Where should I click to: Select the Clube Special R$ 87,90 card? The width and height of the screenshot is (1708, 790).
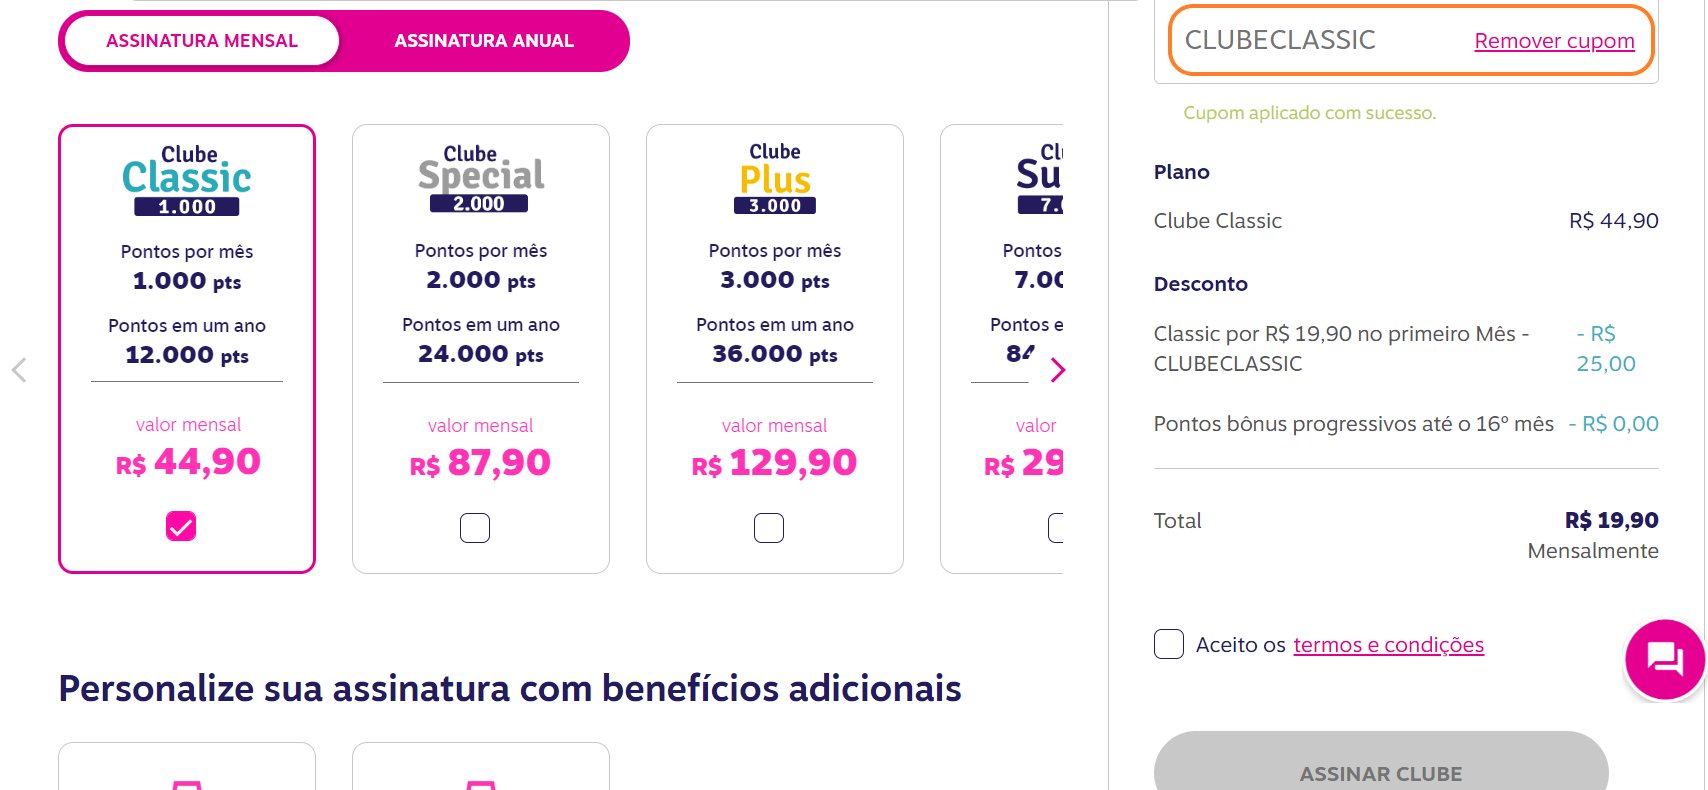(x=481, y=349)
